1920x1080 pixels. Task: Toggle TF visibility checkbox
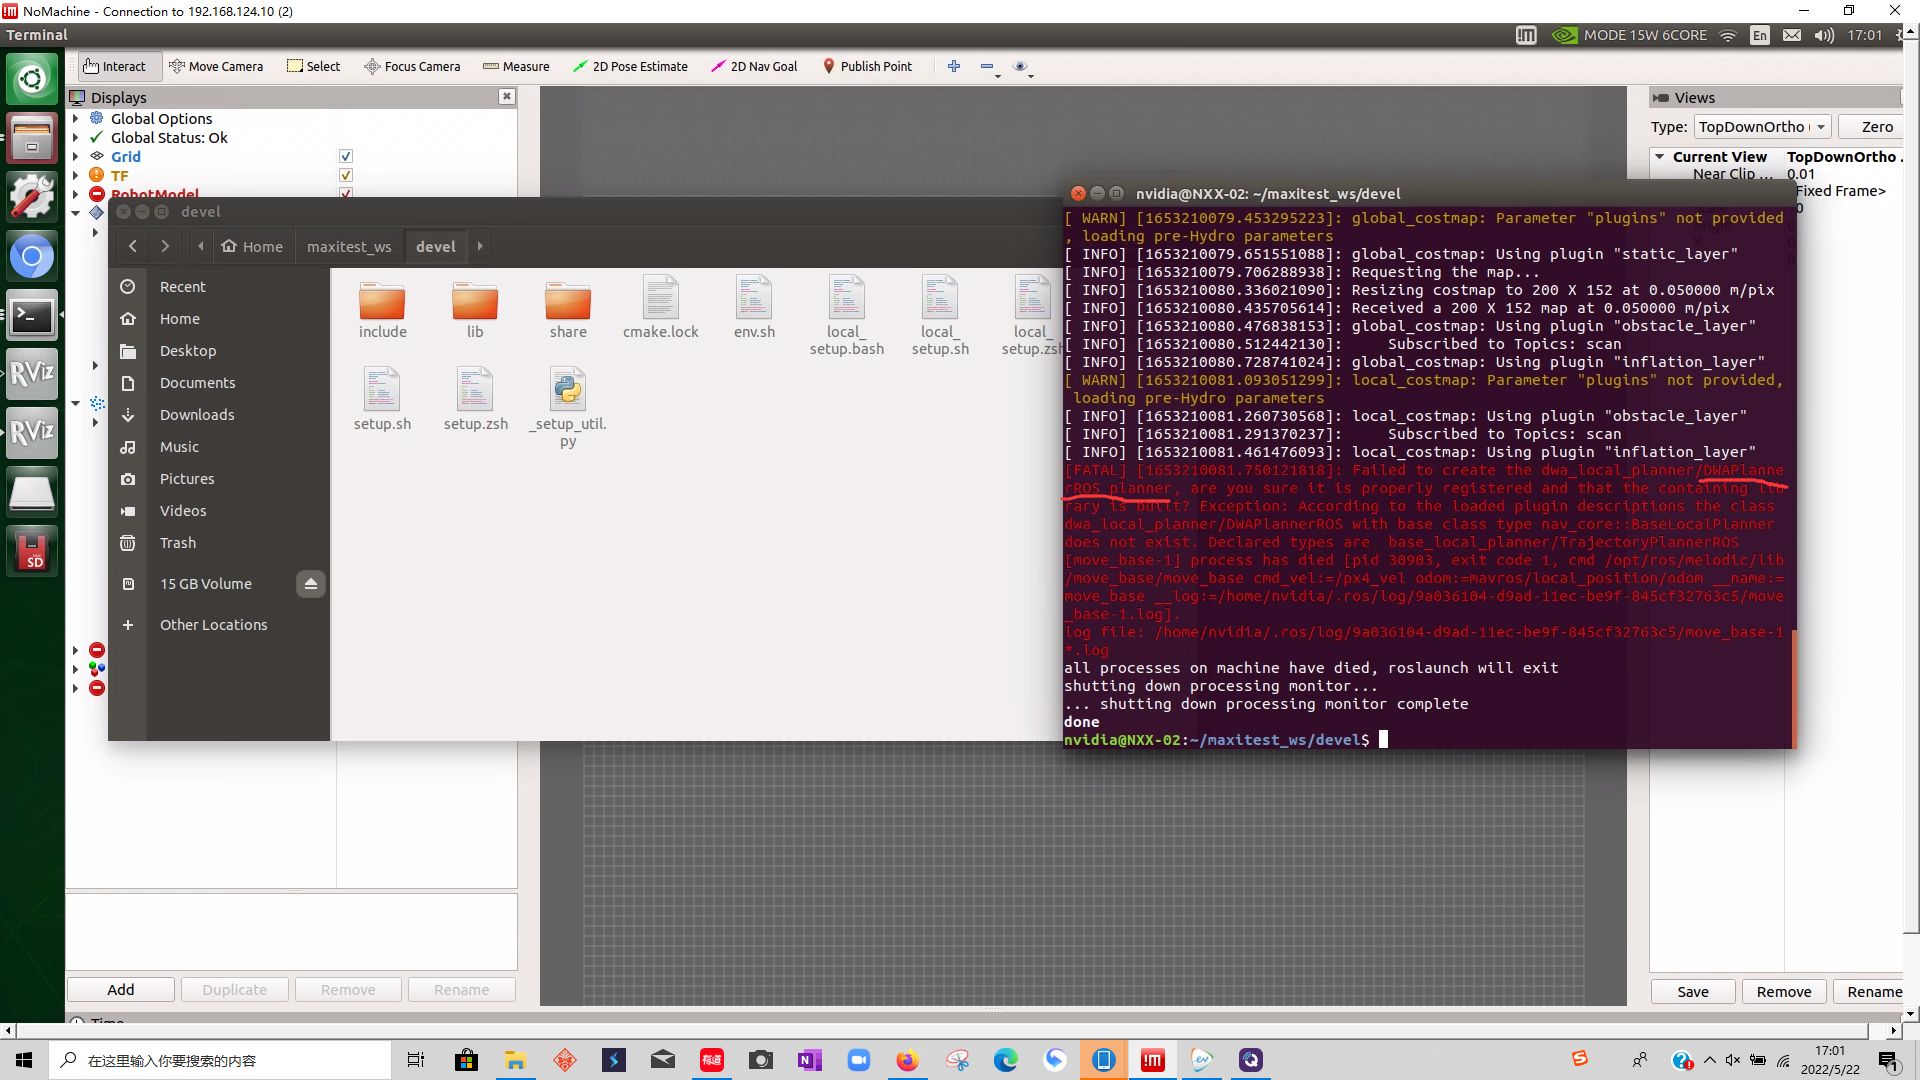tap(345, 175)
